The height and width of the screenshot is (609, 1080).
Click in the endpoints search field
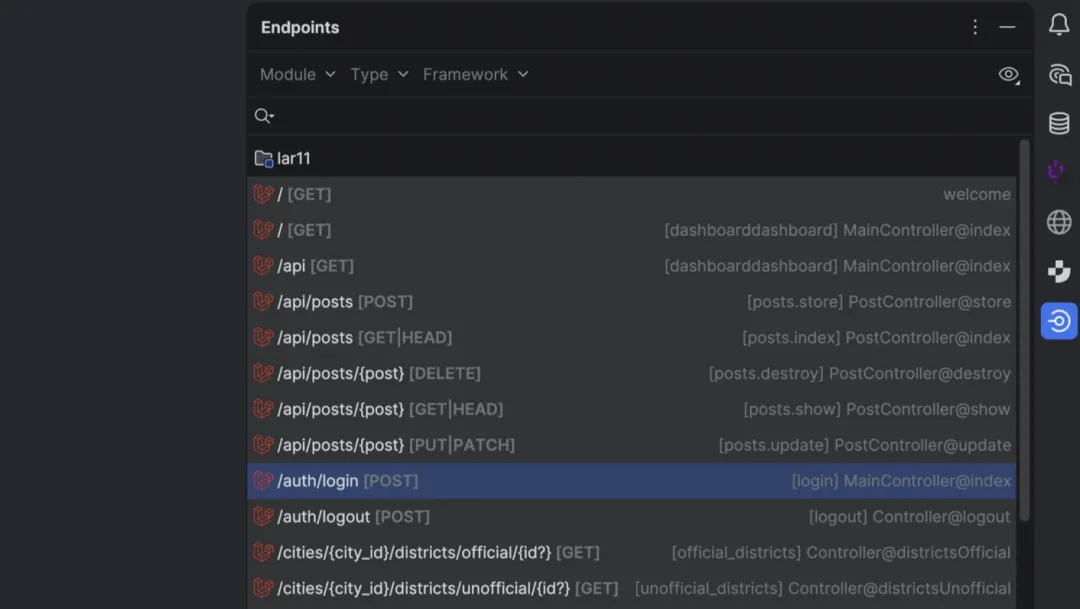[640, 116]
